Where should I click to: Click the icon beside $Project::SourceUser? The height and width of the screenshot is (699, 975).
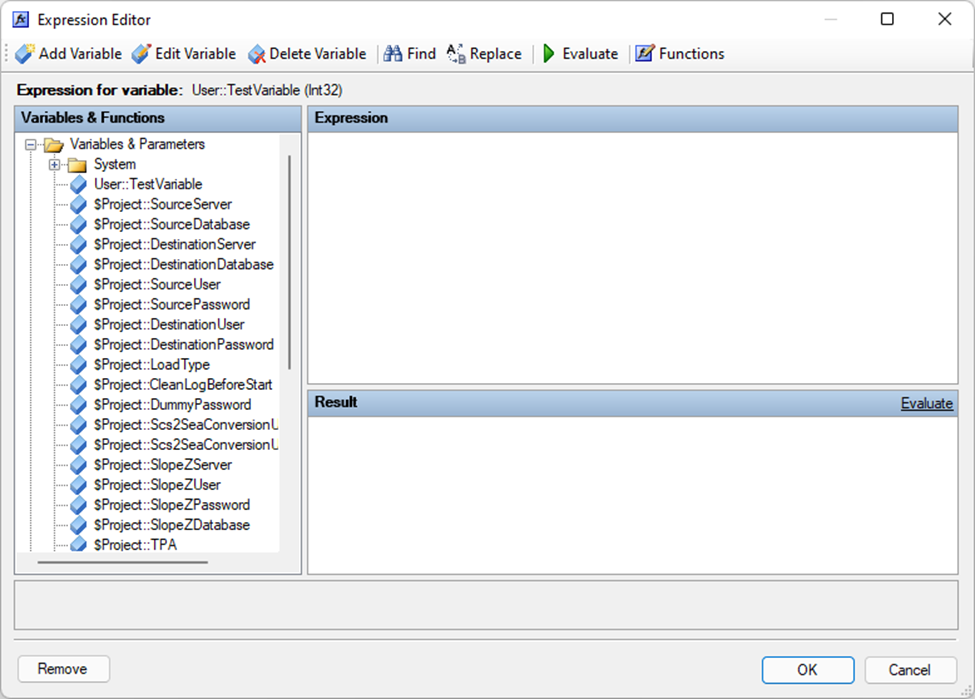[x=78, y=284]
